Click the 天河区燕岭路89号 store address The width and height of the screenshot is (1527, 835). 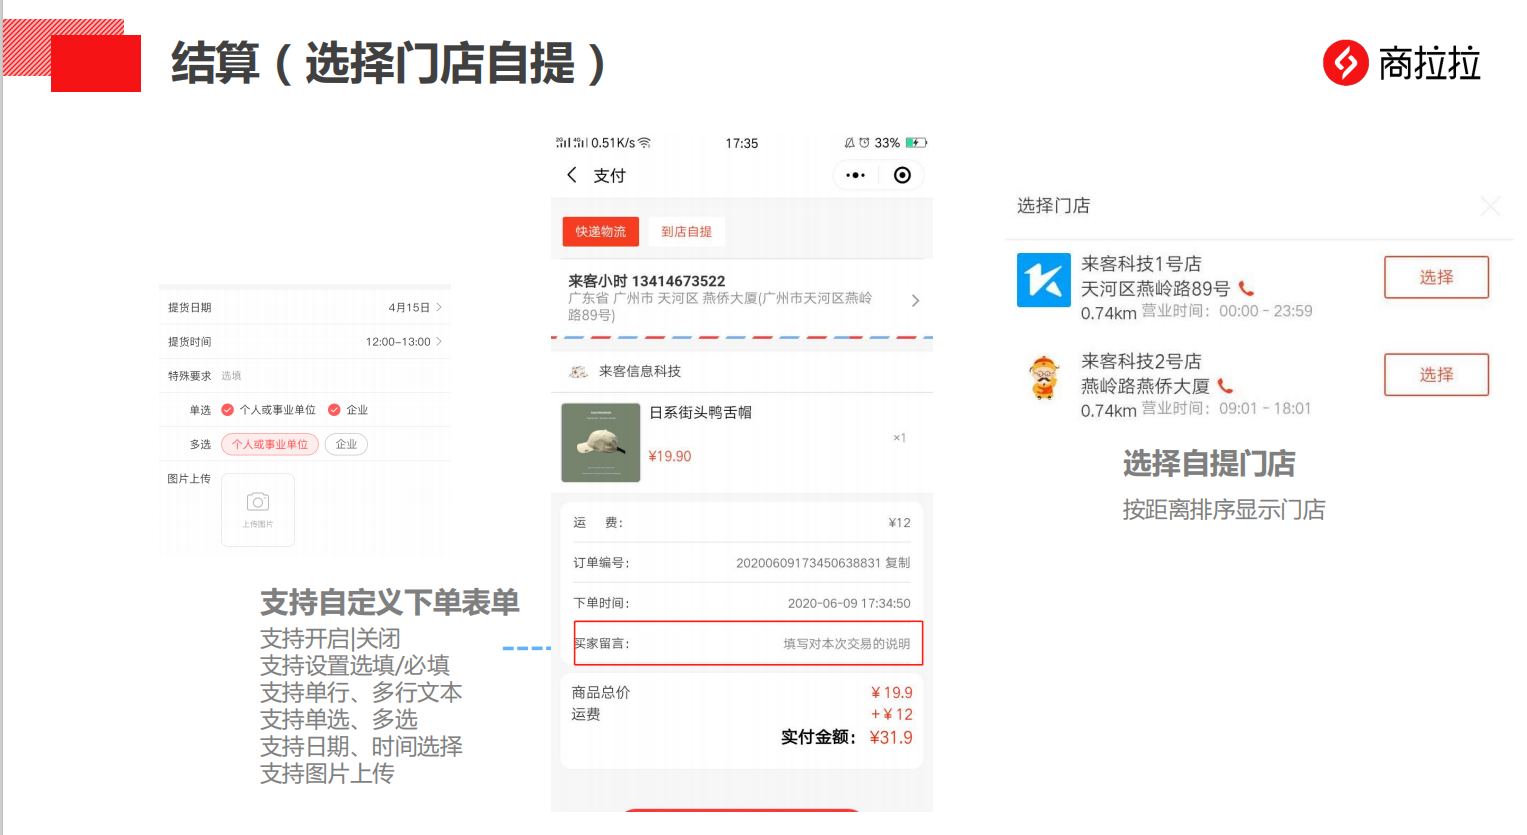tap(1155, 289)
